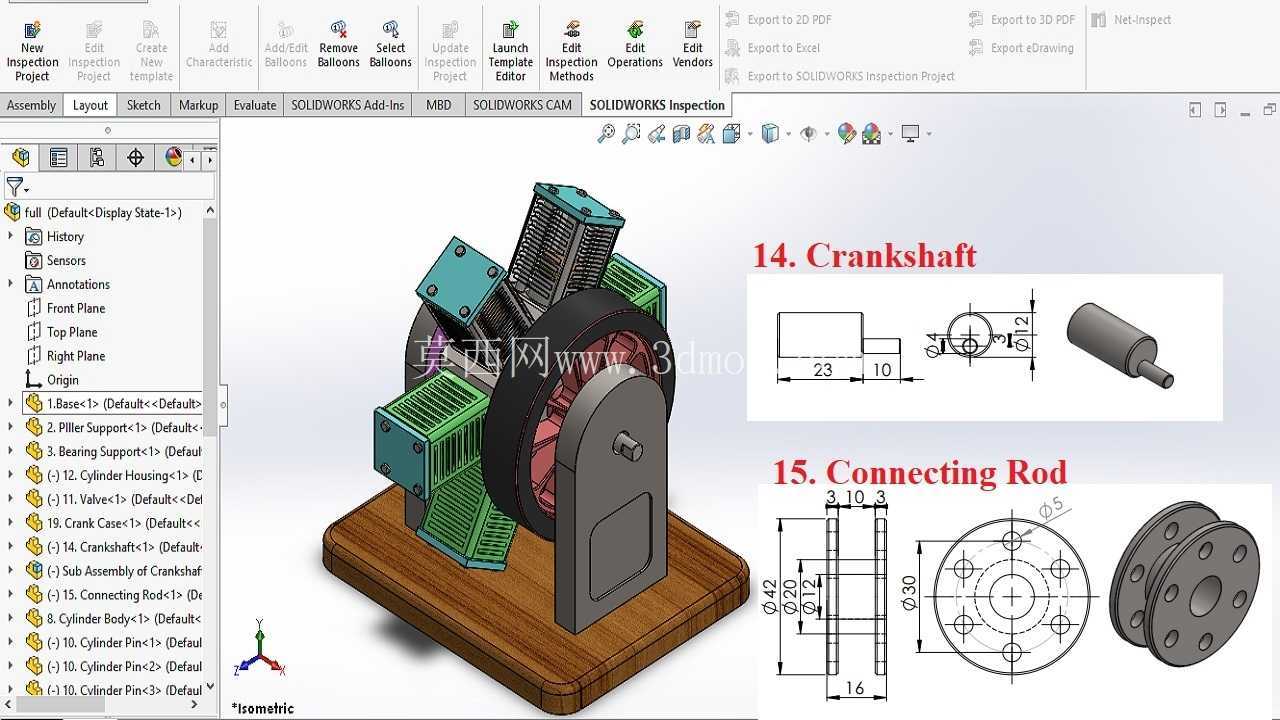Open ConfigurationManager tab icon

(97, 157)
